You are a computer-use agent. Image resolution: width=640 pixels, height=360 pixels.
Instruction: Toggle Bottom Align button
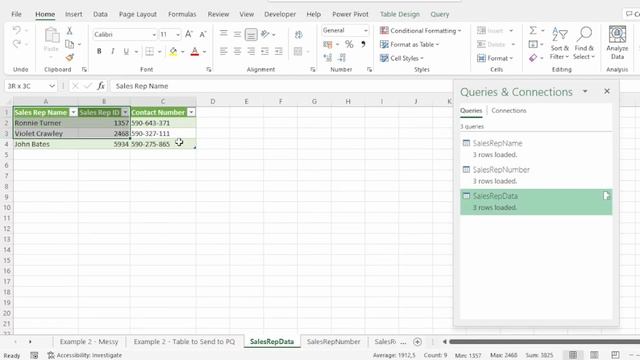pyautogui.click(x=251, y=34)
